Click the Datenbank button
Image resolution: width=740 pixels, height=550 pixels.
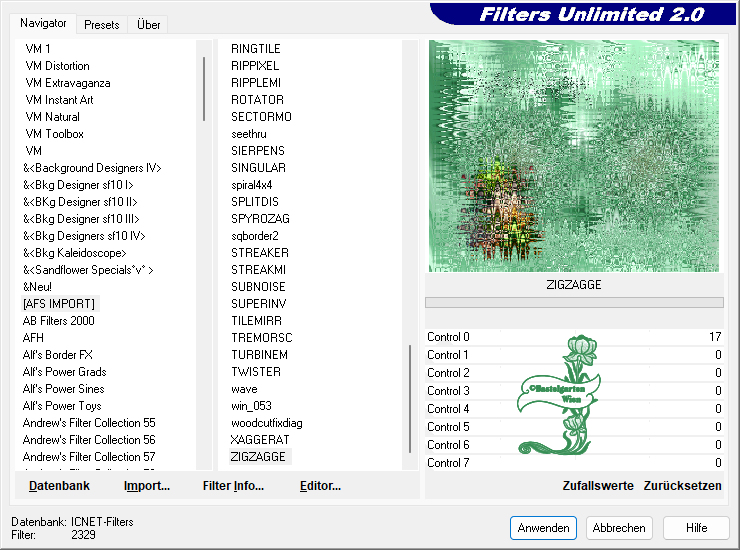point(59,486)
